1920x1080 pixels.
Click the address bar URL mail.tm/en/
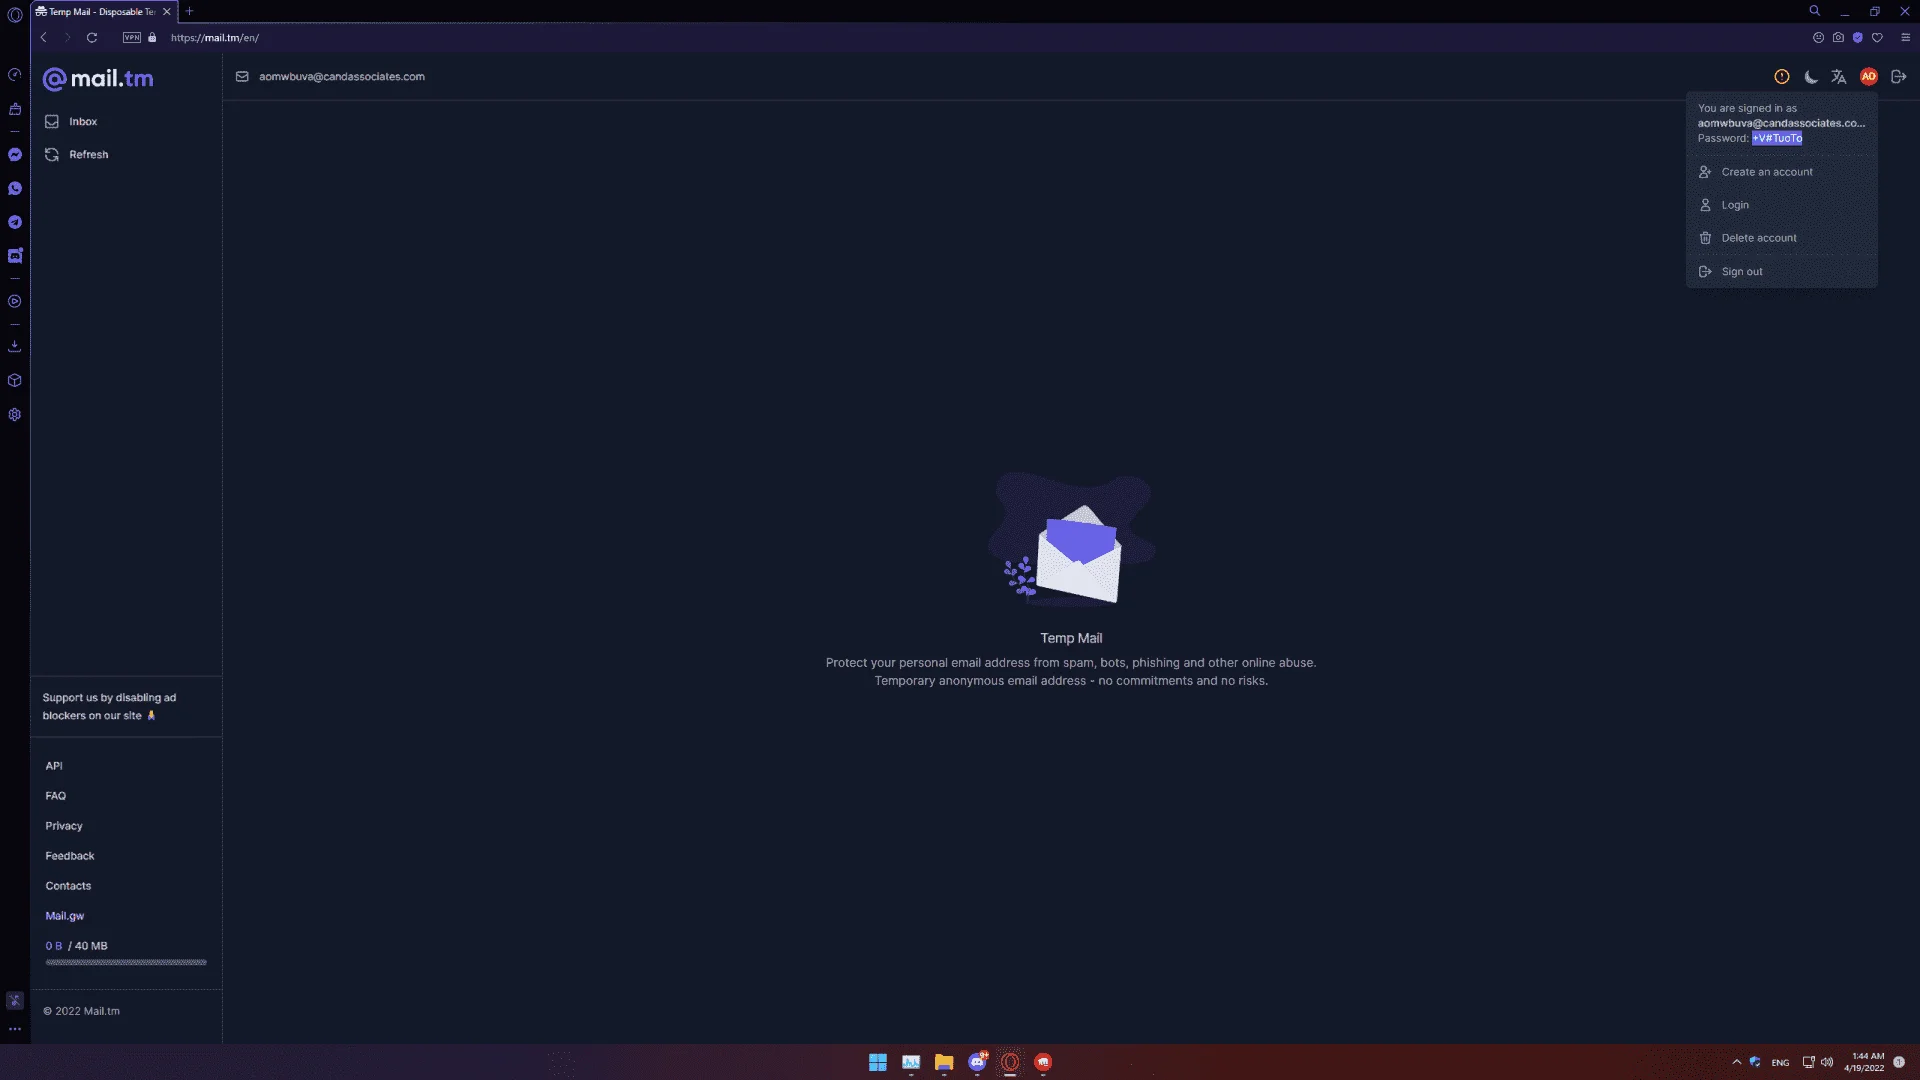tap(215, 38)
